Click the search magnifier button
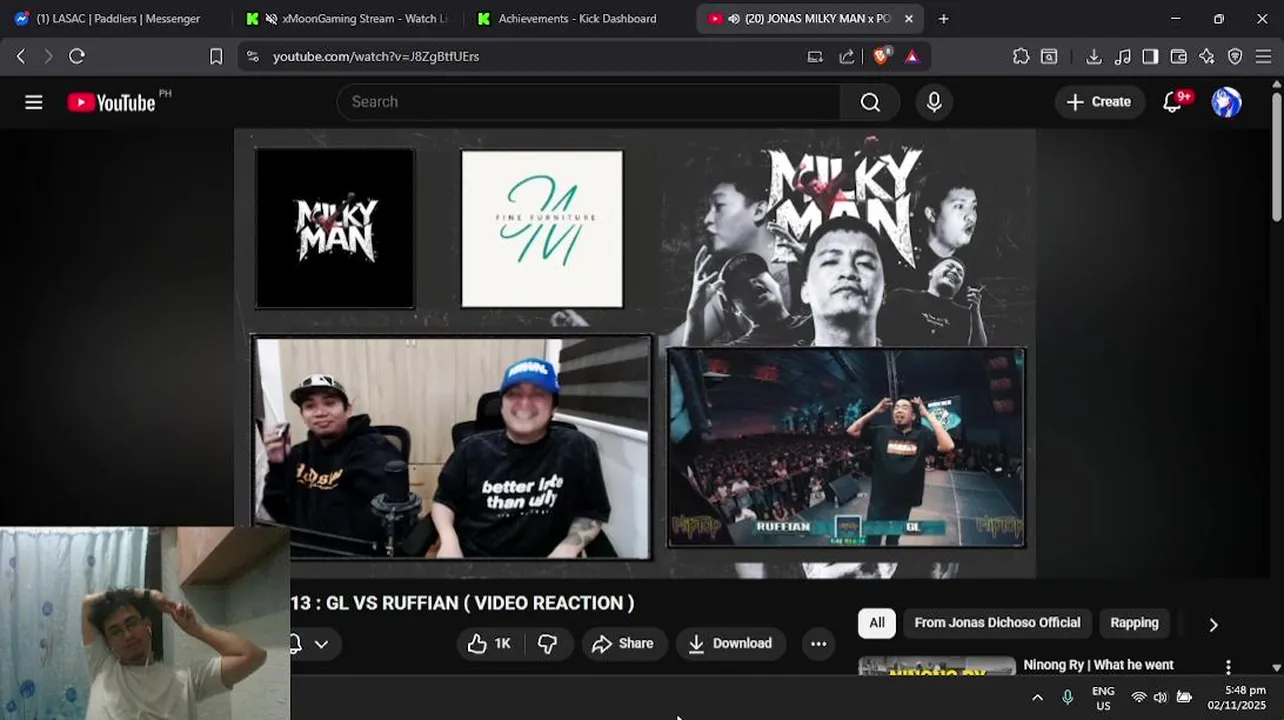This screenshot has height=720, width=1284. [870, 102]
